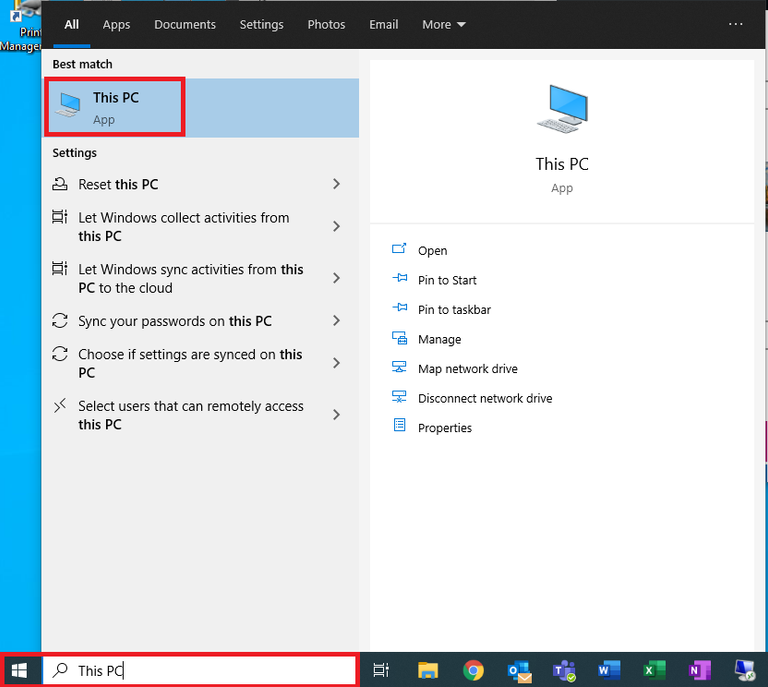Launch Microsoft Teams from the taskbar
768x687 pixels.
[x=564, y=670]
